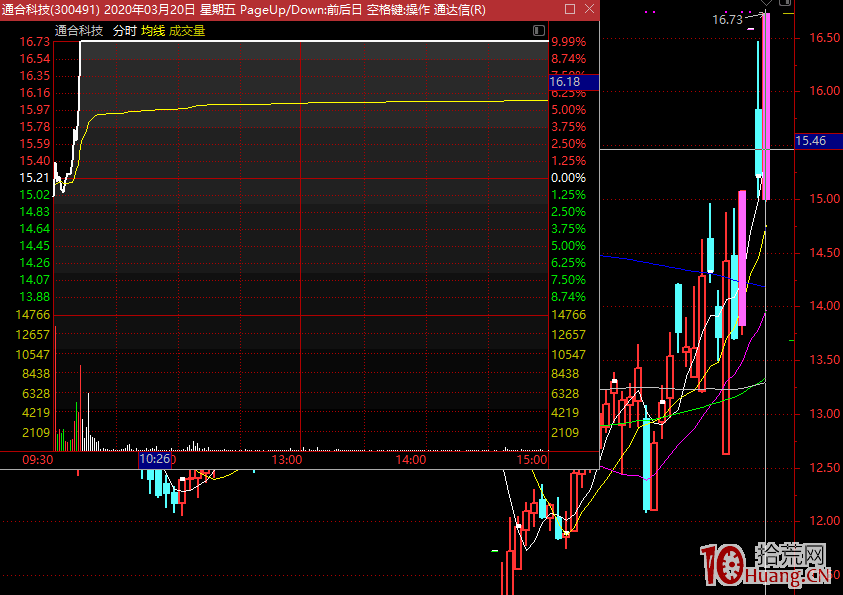Screen dimensions: 843x595
Task: Click the 16.73 high price annotation
Action: point(727,19)
